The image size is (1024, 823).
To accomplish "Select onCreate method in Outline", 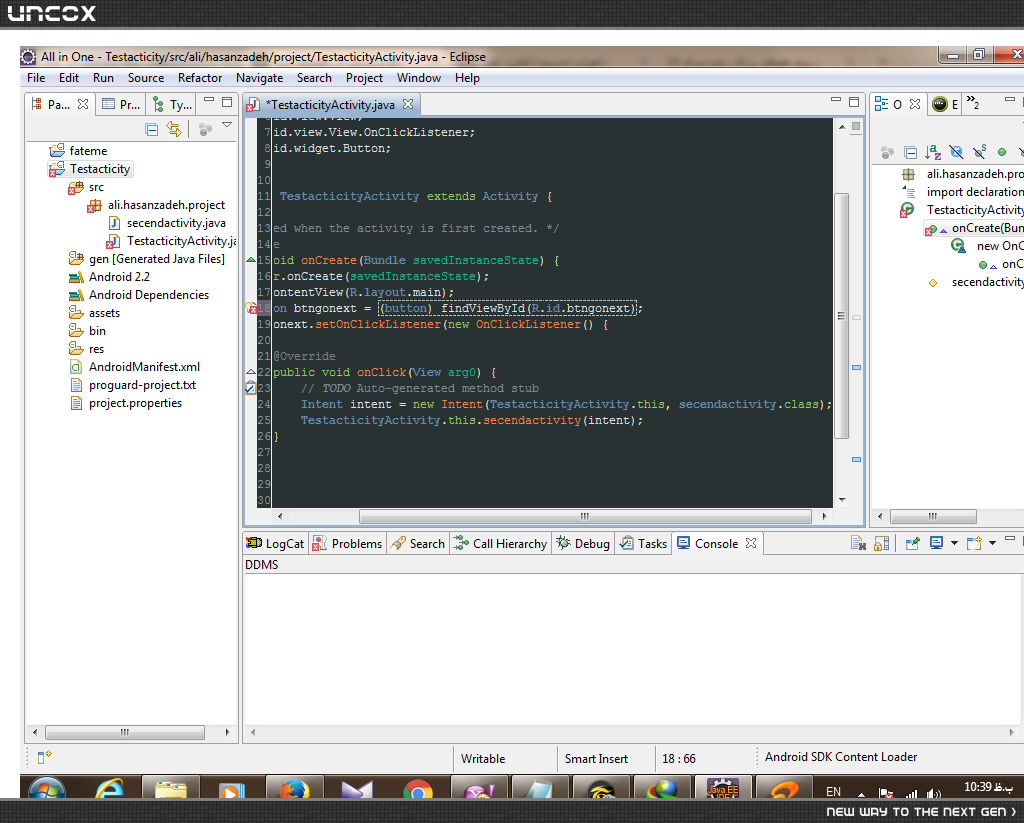I will click(987, 228).
